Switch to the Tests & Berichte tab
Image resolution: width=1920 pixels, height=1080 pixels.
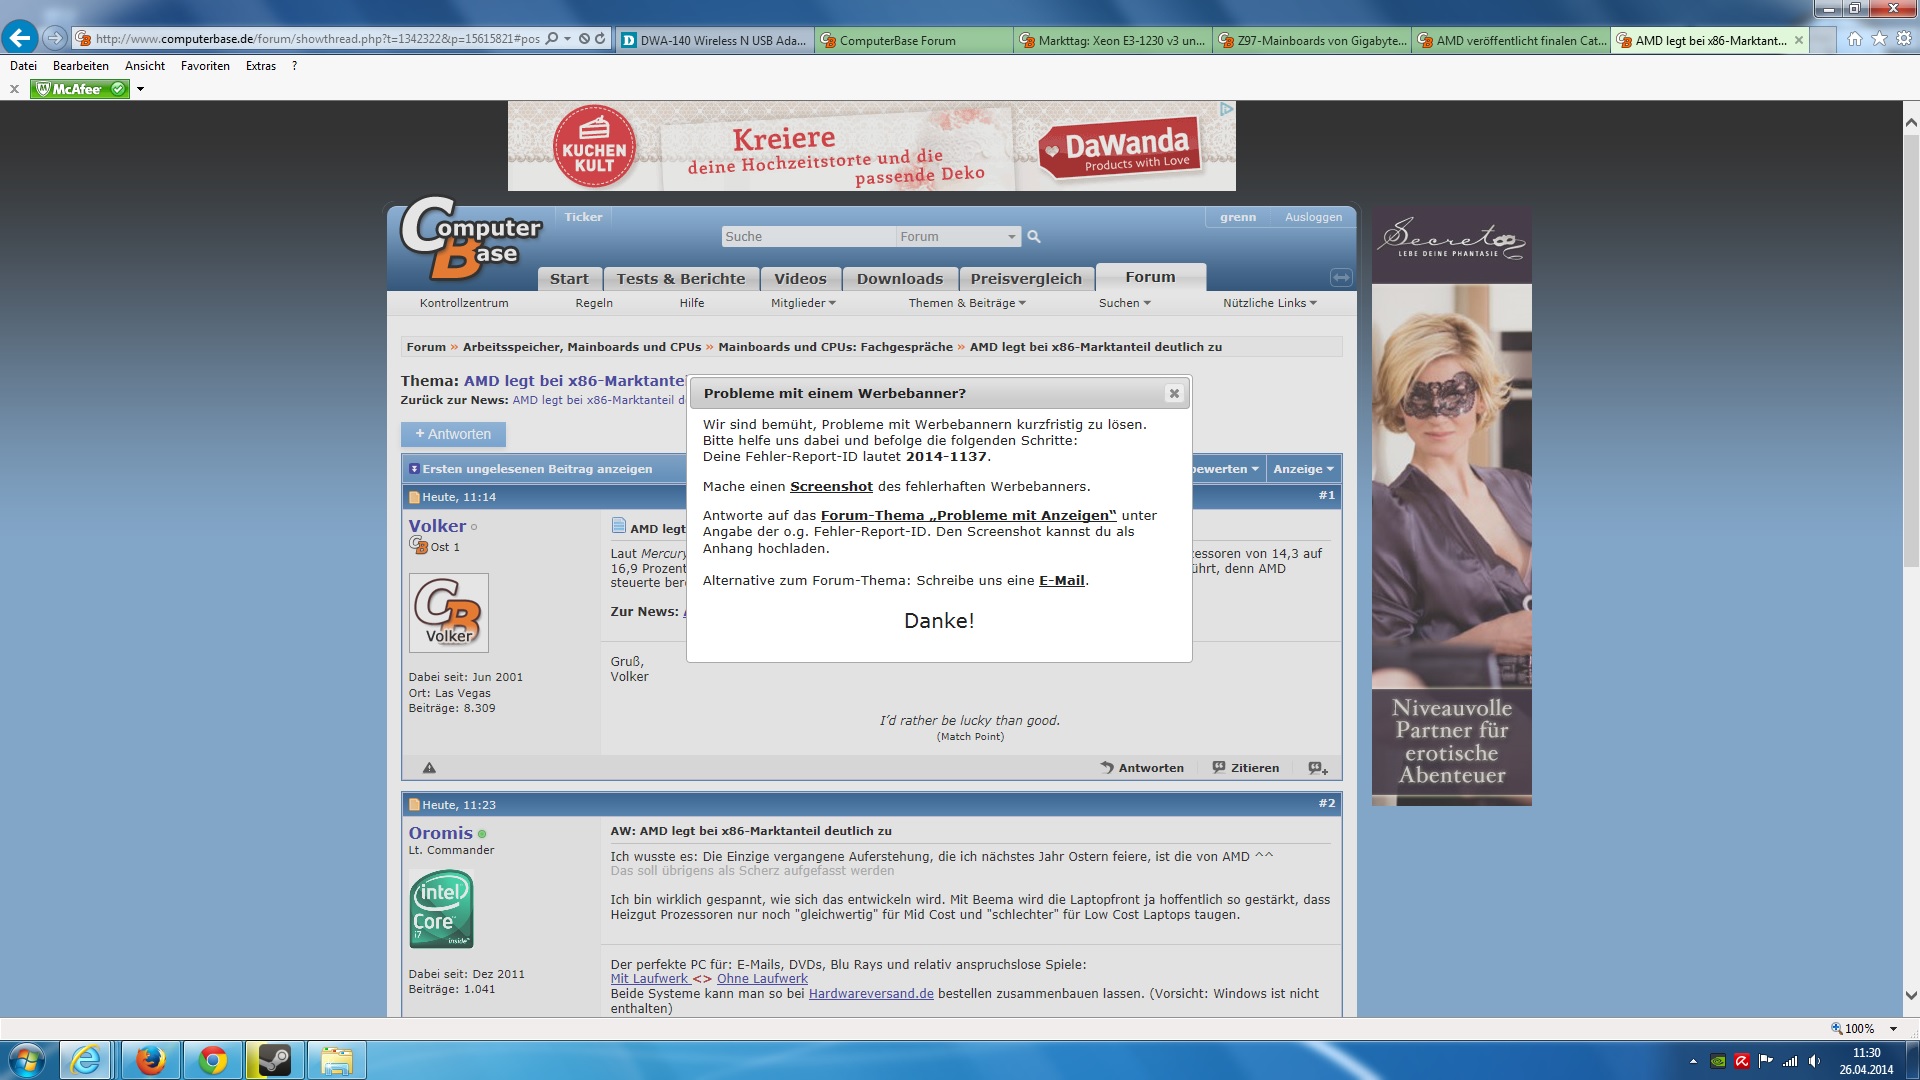pyautogui.click(x=680, y=279)
